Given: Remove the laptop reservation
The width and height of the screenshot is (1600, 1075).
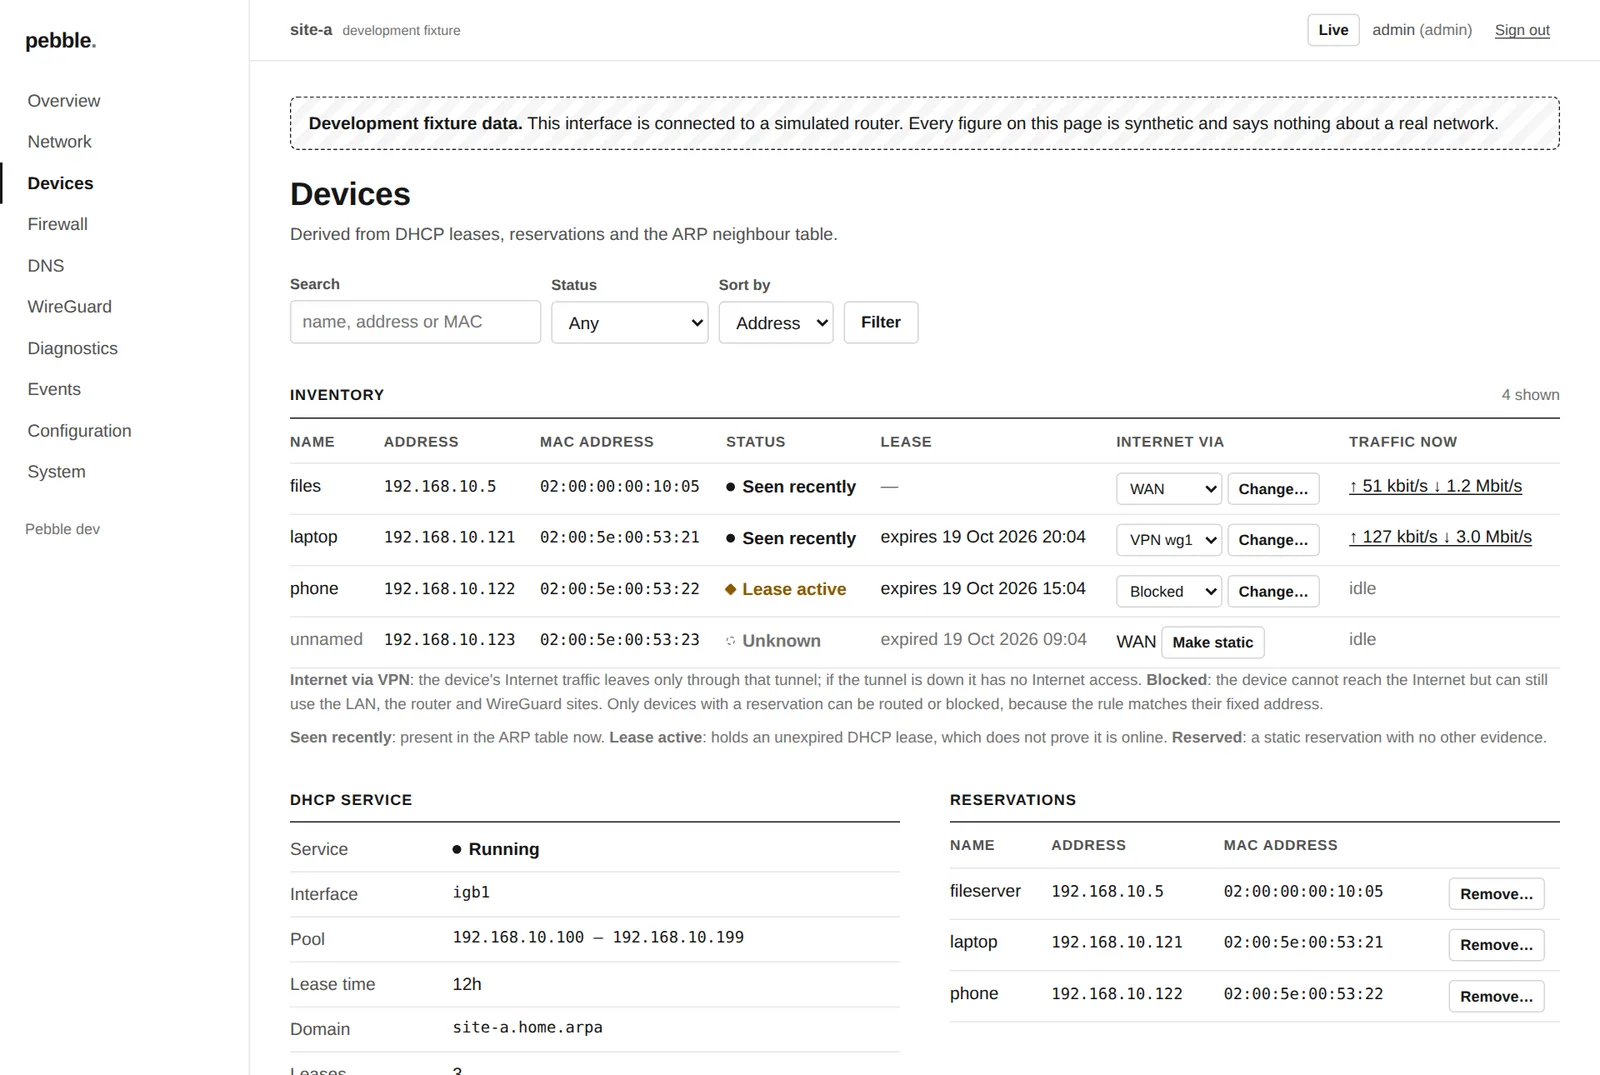Looking at the screenshot, I should coord(1496,945).
